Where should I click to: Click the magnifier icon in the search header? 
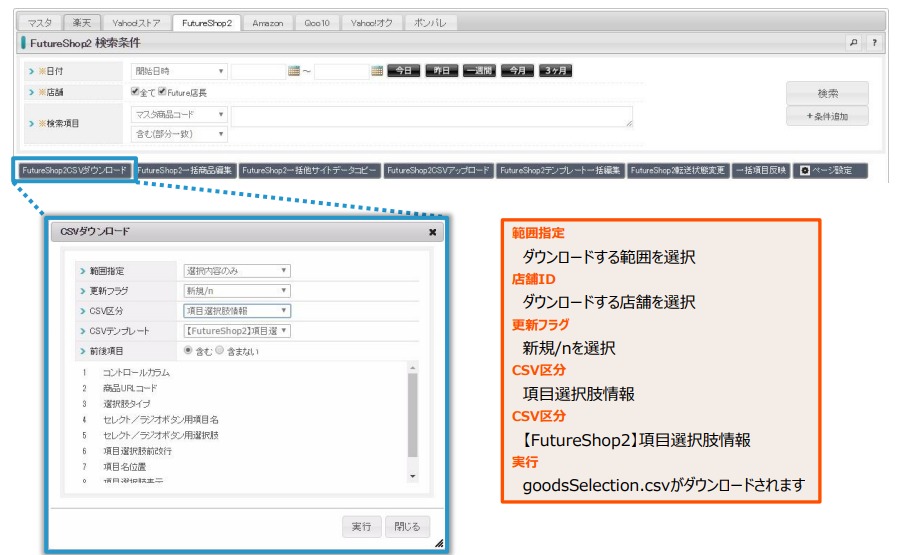(854, 43)
